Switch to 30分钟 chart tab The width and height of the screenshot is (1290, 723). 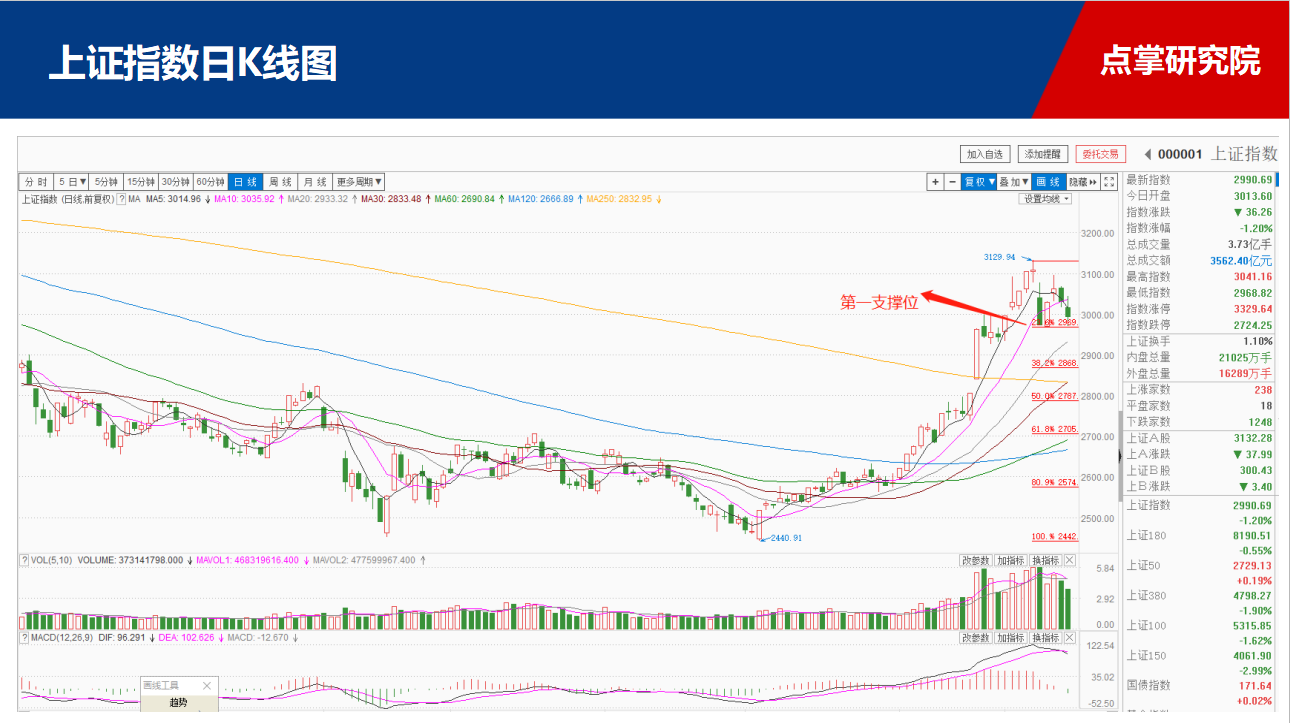click(176, 182)
